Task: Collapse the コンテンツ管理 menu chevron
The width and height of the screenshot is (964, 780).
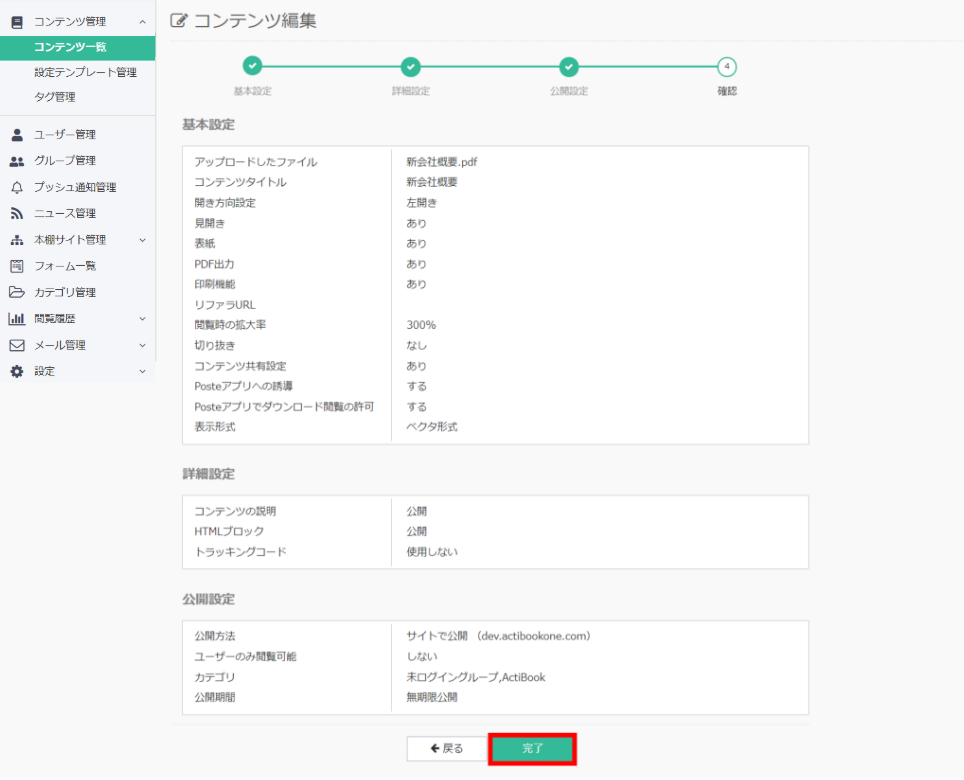Action: pyautogui.click(x=142, y=21)
